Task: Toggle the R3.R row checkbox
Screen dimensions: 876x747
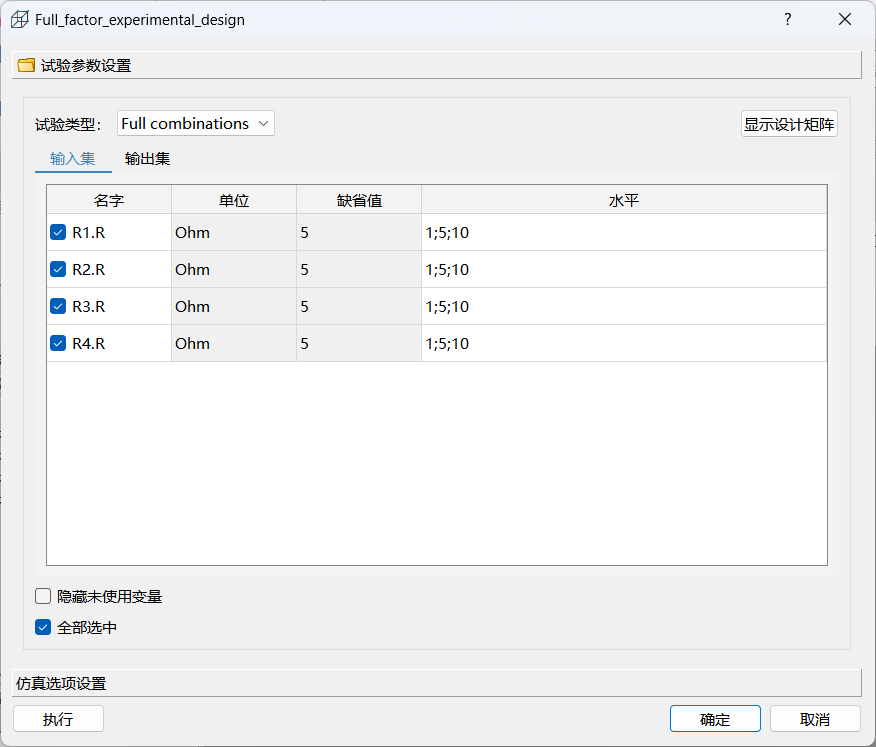Action: (58, 306)
